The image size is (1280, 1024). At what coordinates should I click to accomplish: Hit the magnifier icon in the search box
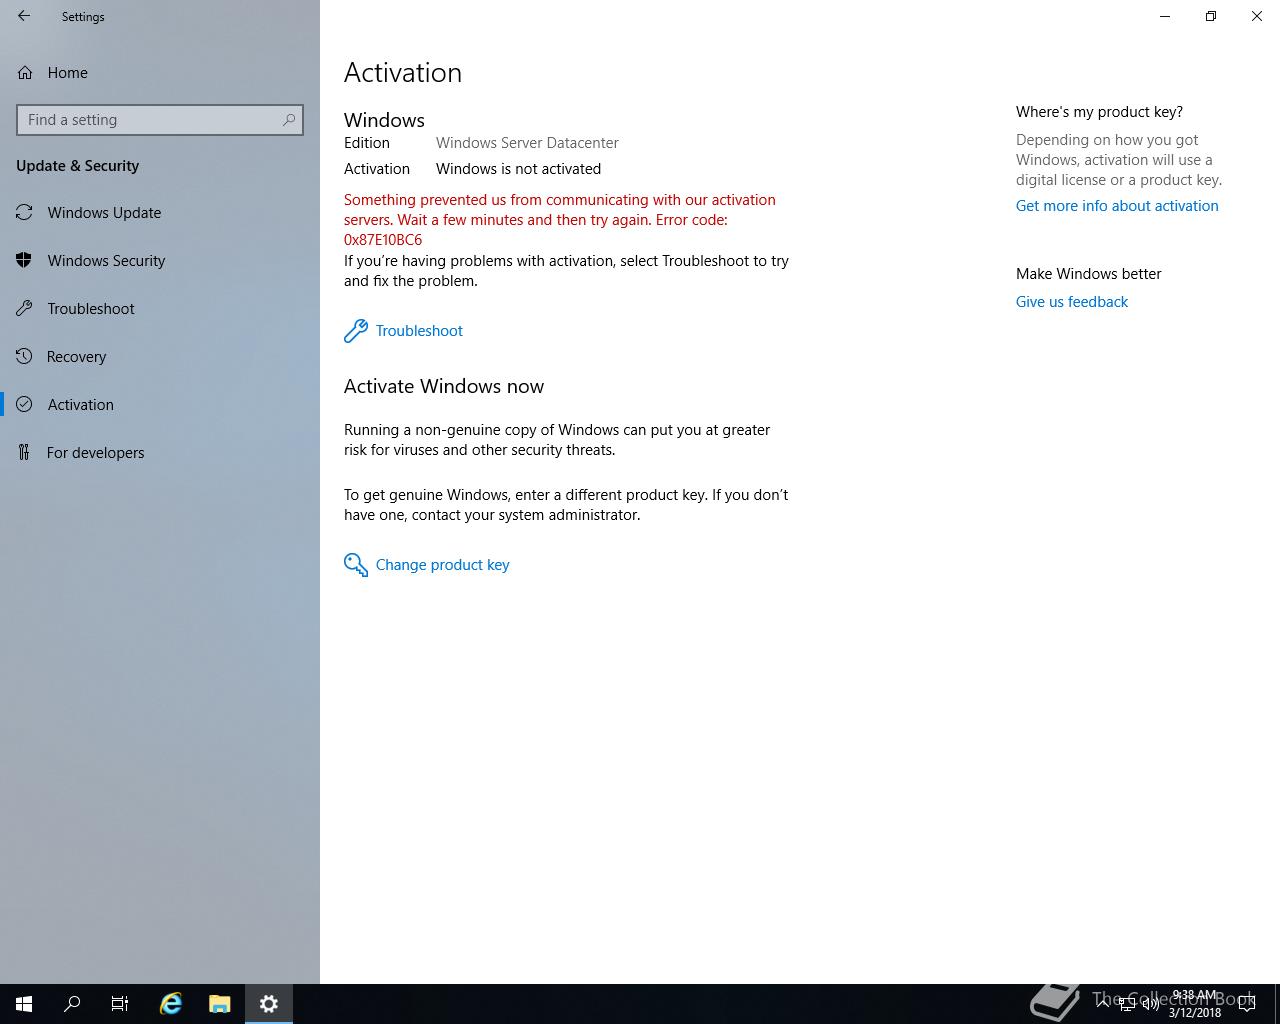pos(289,120)
